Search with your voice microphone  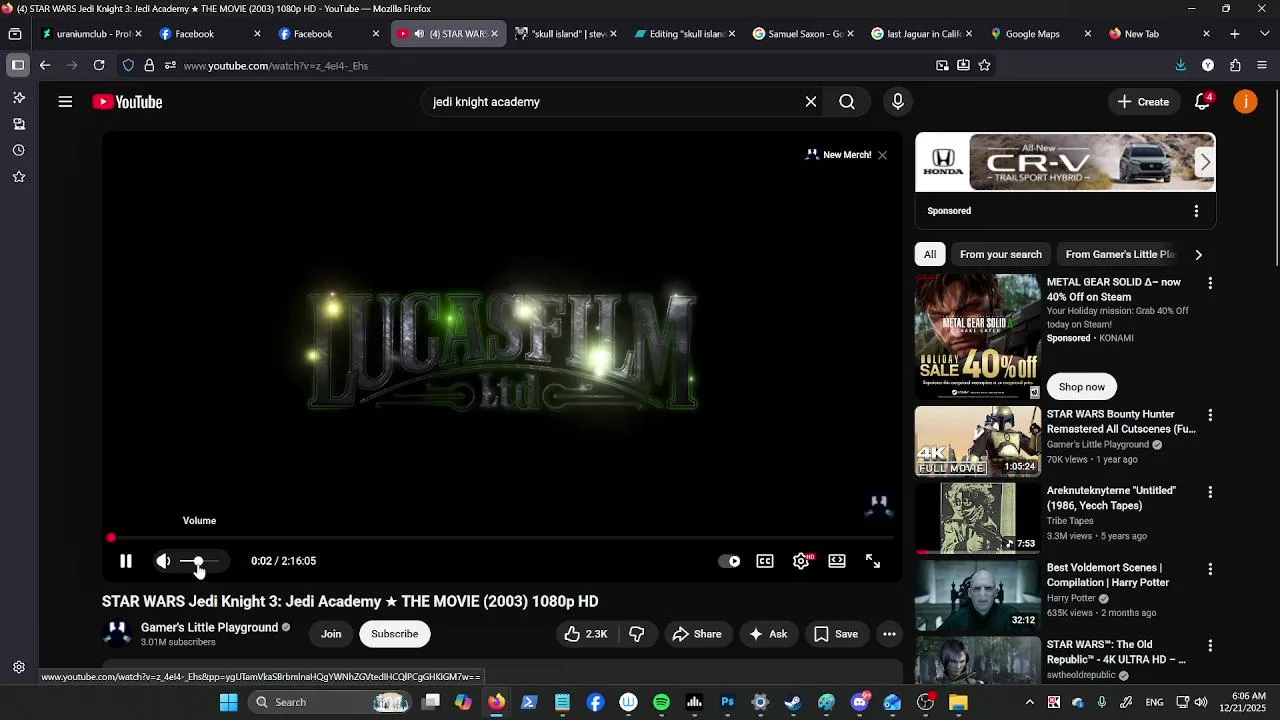tap(897, 102)
